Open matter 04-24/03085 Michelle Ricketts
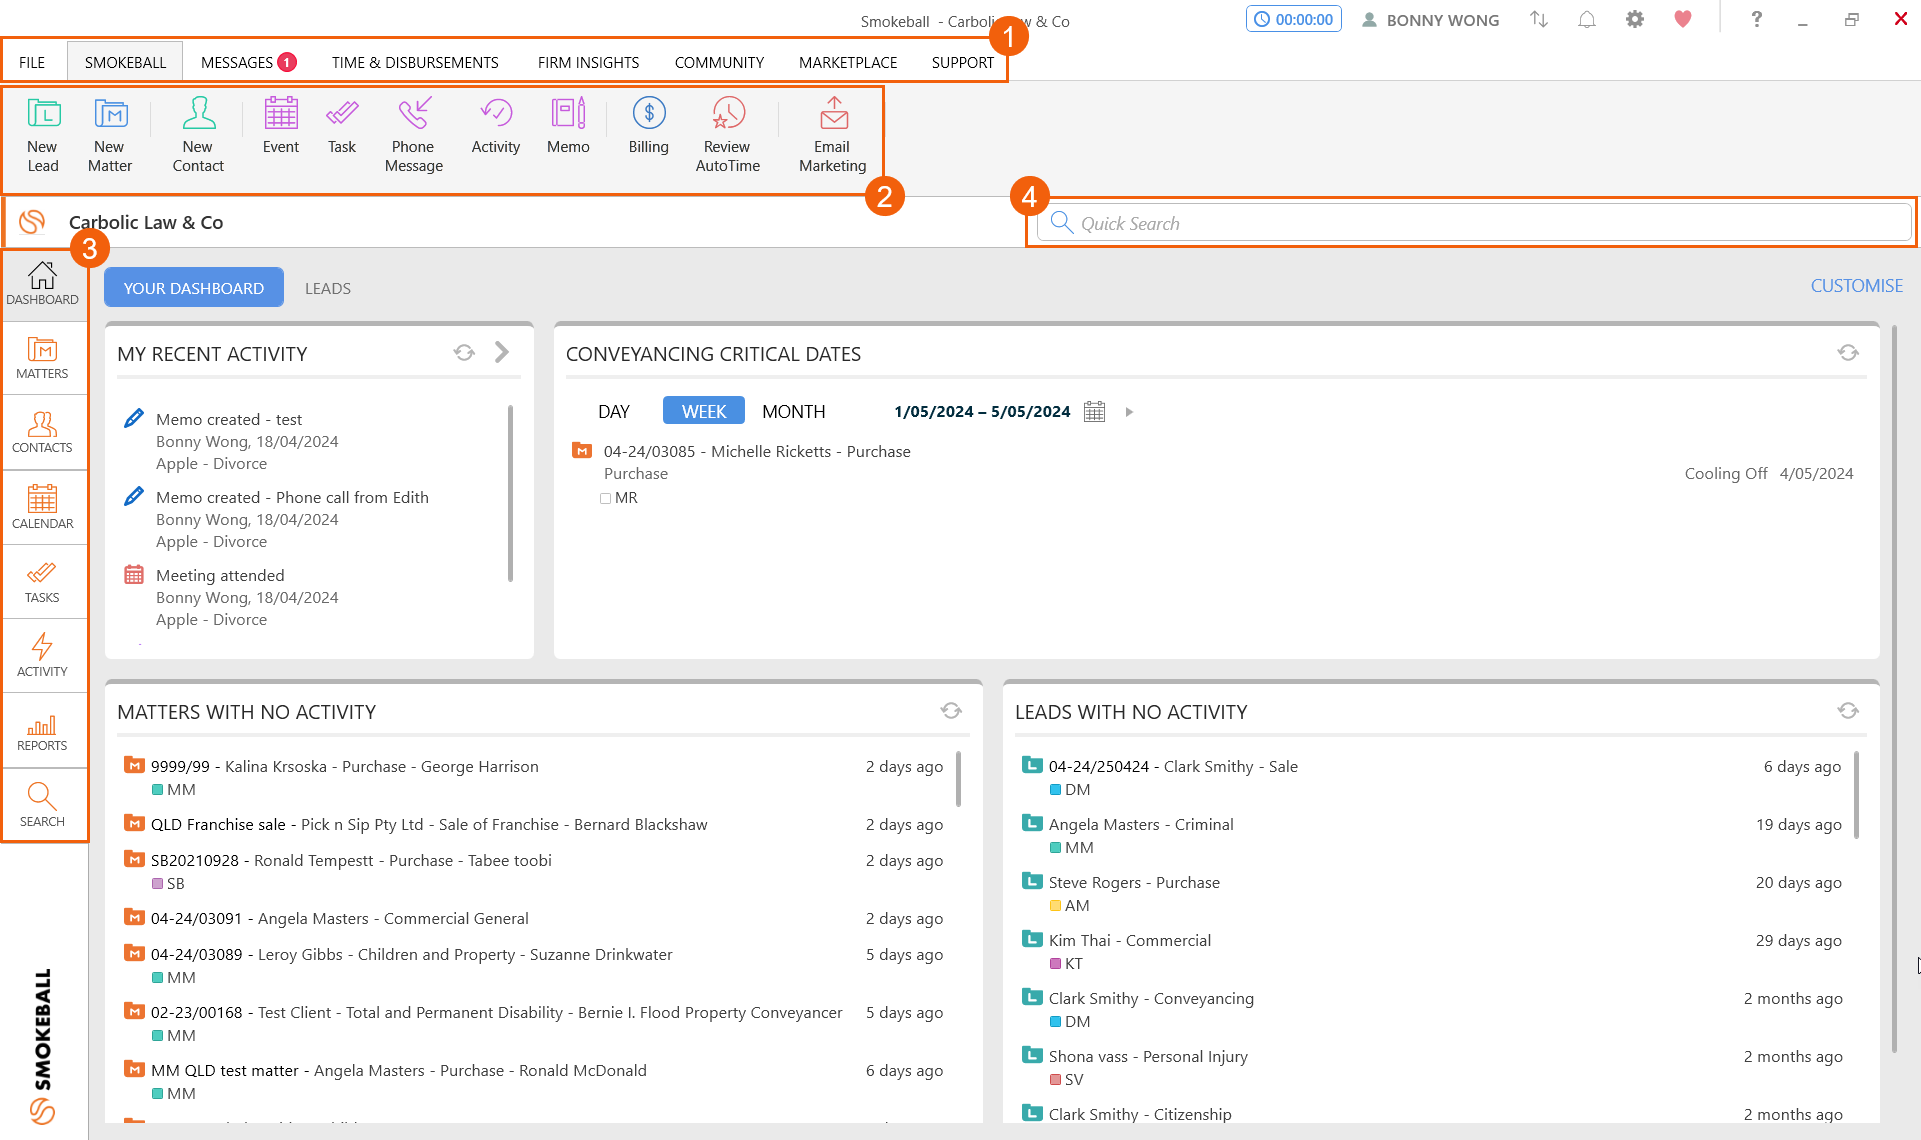 [x=757, y=452]
